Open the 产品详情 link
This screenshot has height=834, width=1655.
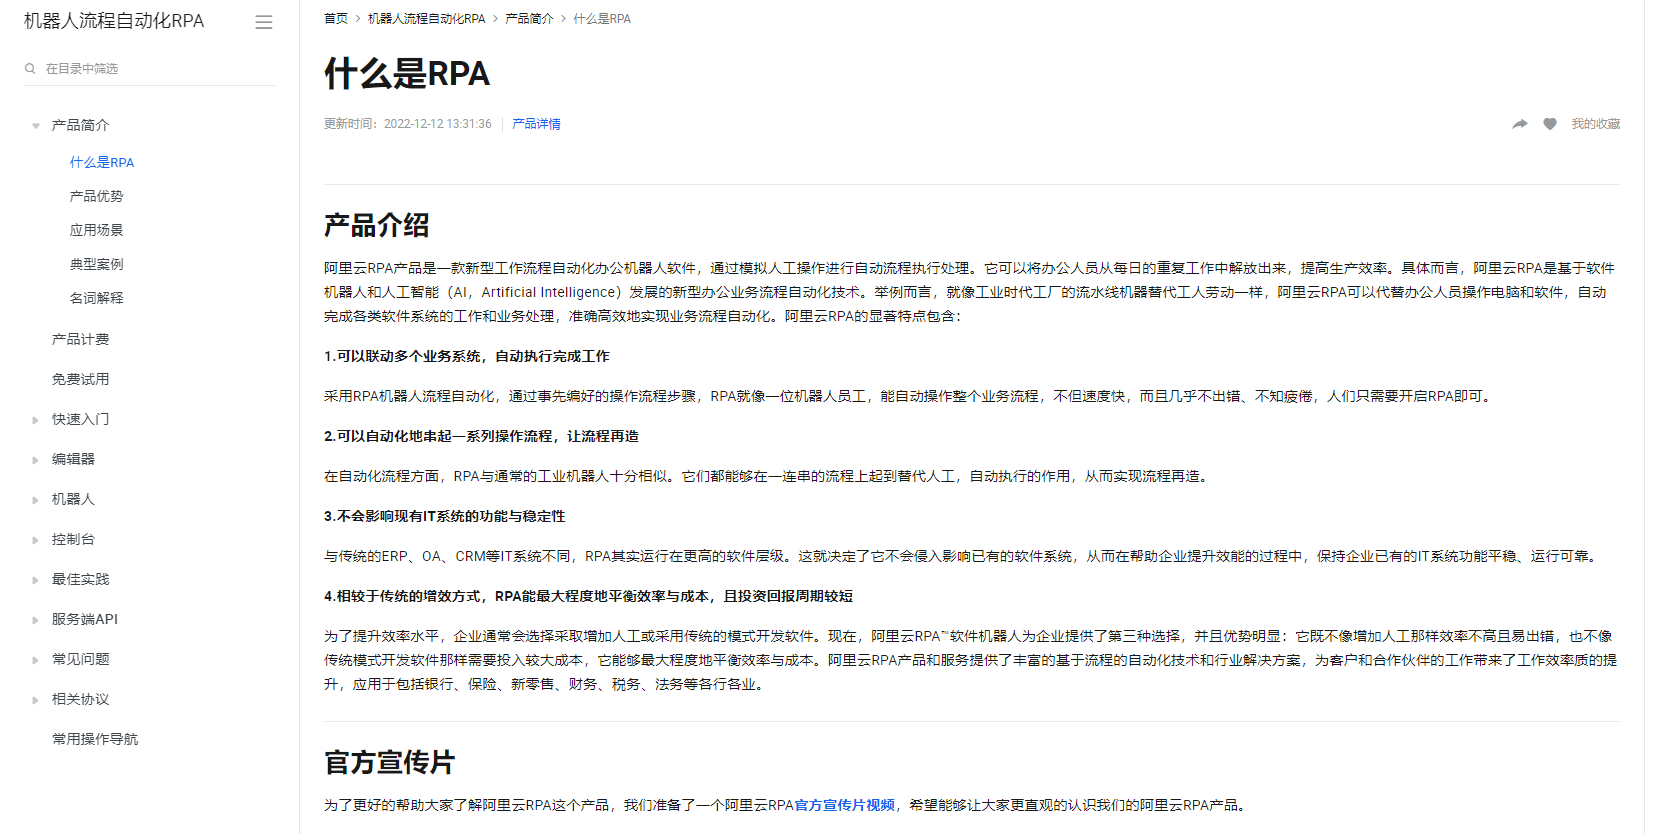tap(537, 124)
